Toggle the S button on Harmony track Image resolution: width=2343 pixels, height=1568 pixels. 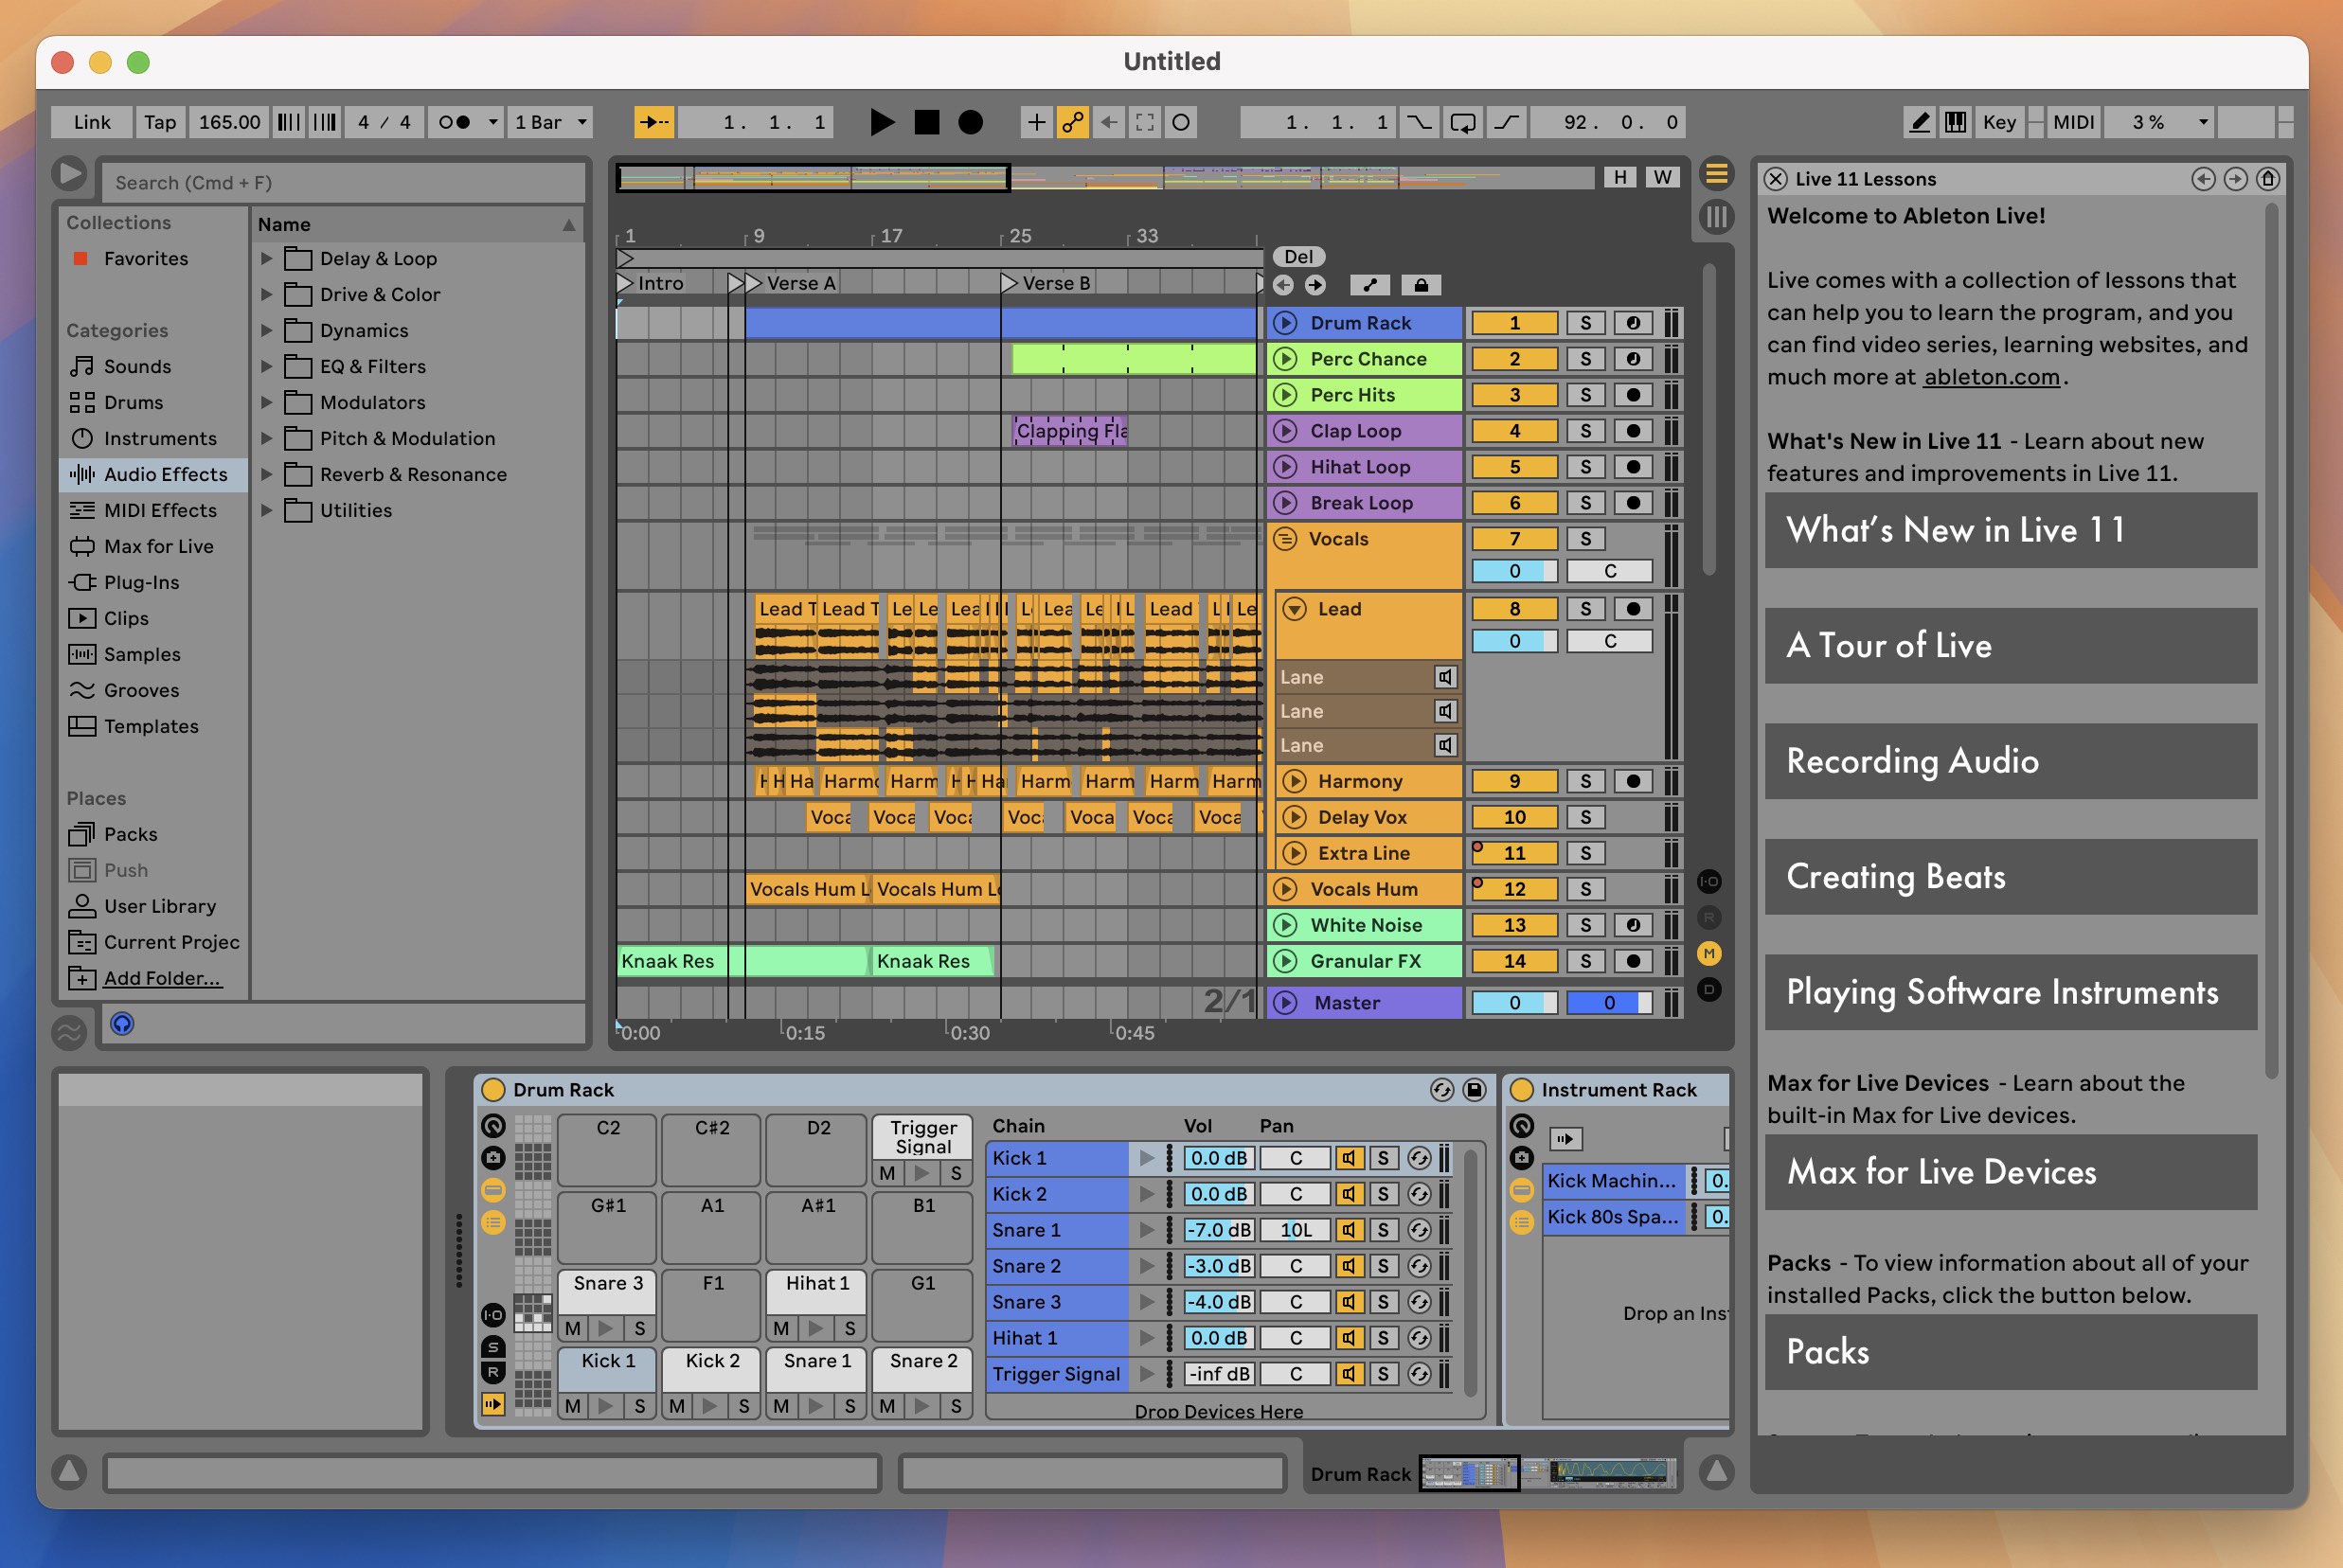click(1583, 778)
